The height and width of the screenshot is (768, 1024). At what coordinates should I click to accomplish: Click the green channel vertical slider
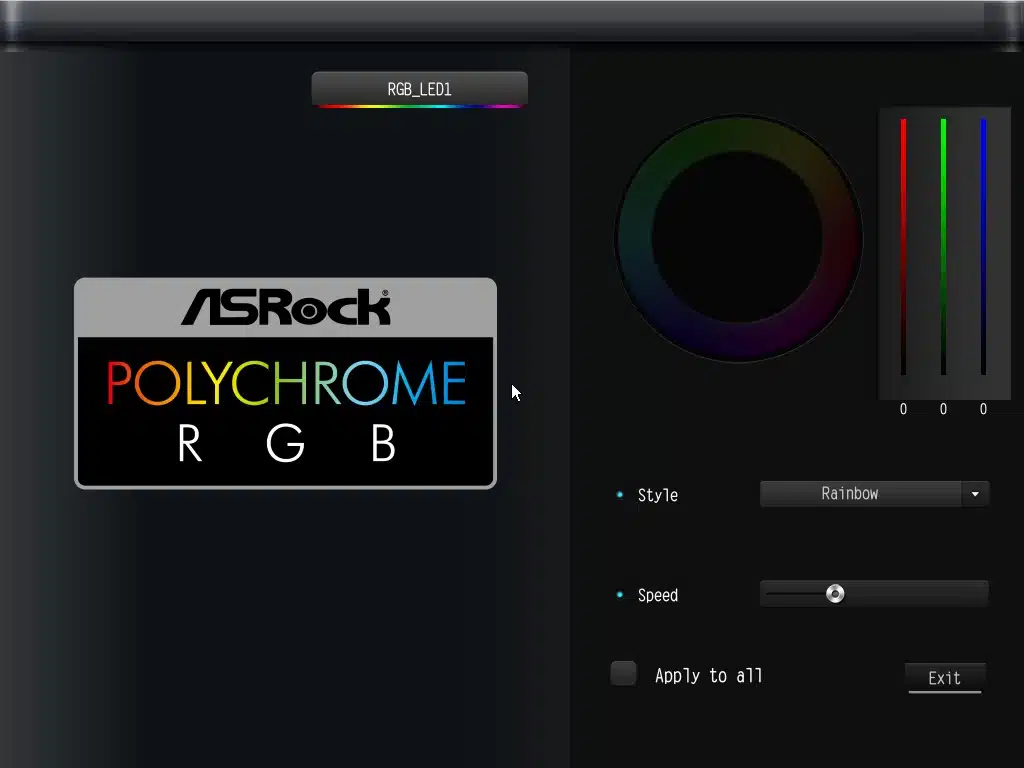pyautogui.click(x=943, y=247)
